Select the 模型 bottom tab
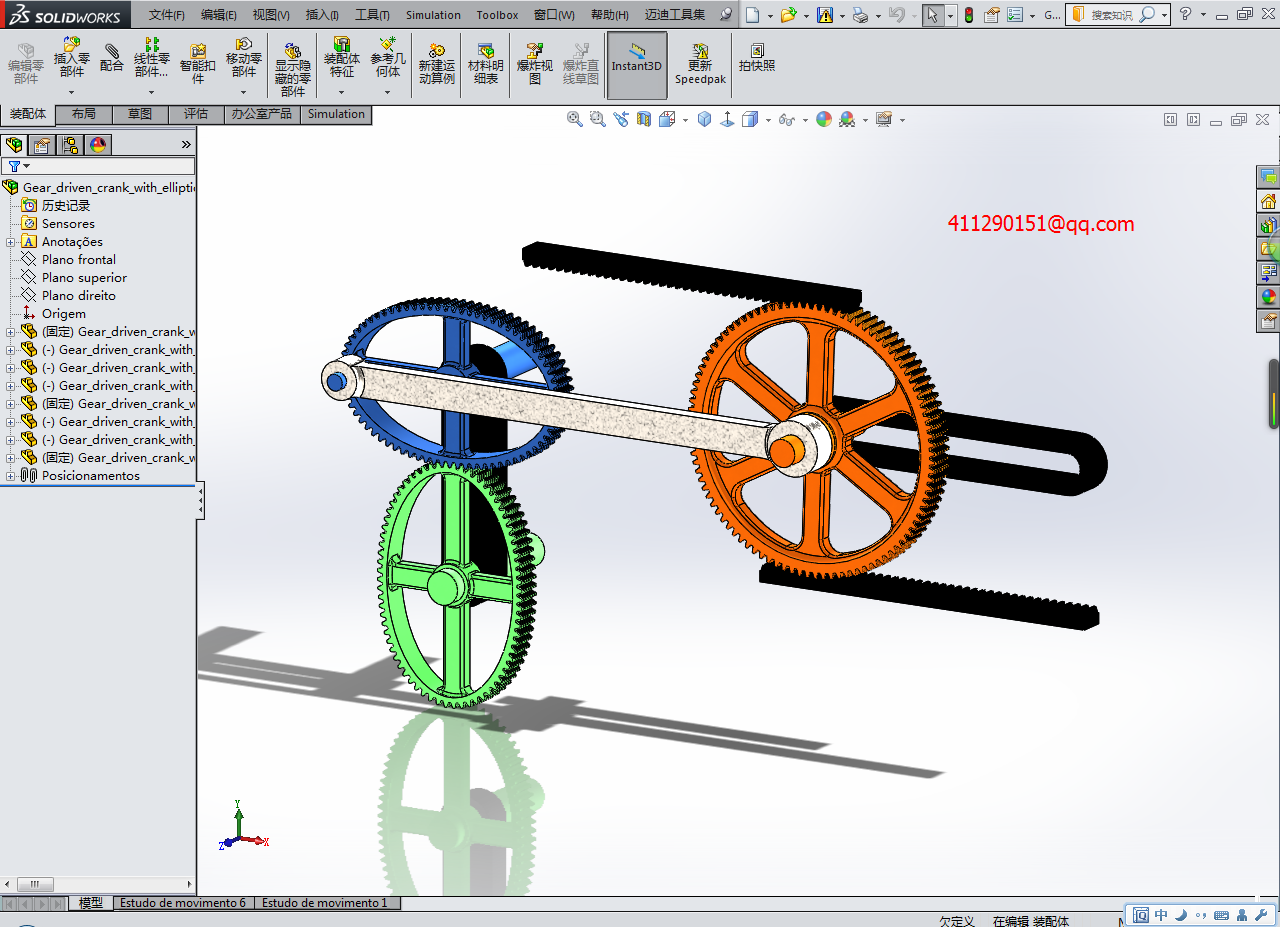 pyautogui.click(x=91, y=903)
